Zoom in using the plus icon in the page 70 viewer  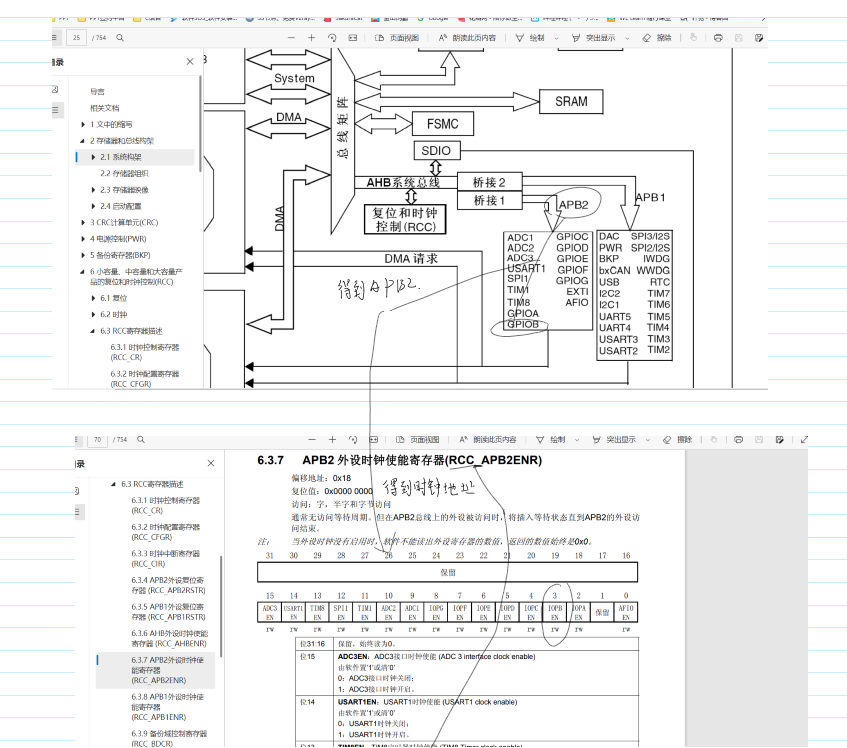(332, 440)
